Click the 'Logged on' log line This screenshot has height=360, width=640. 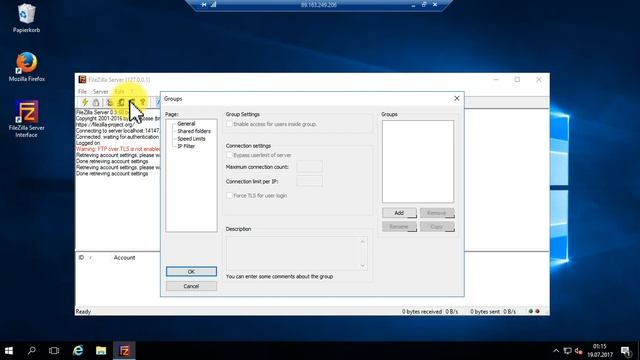[88, 143]
